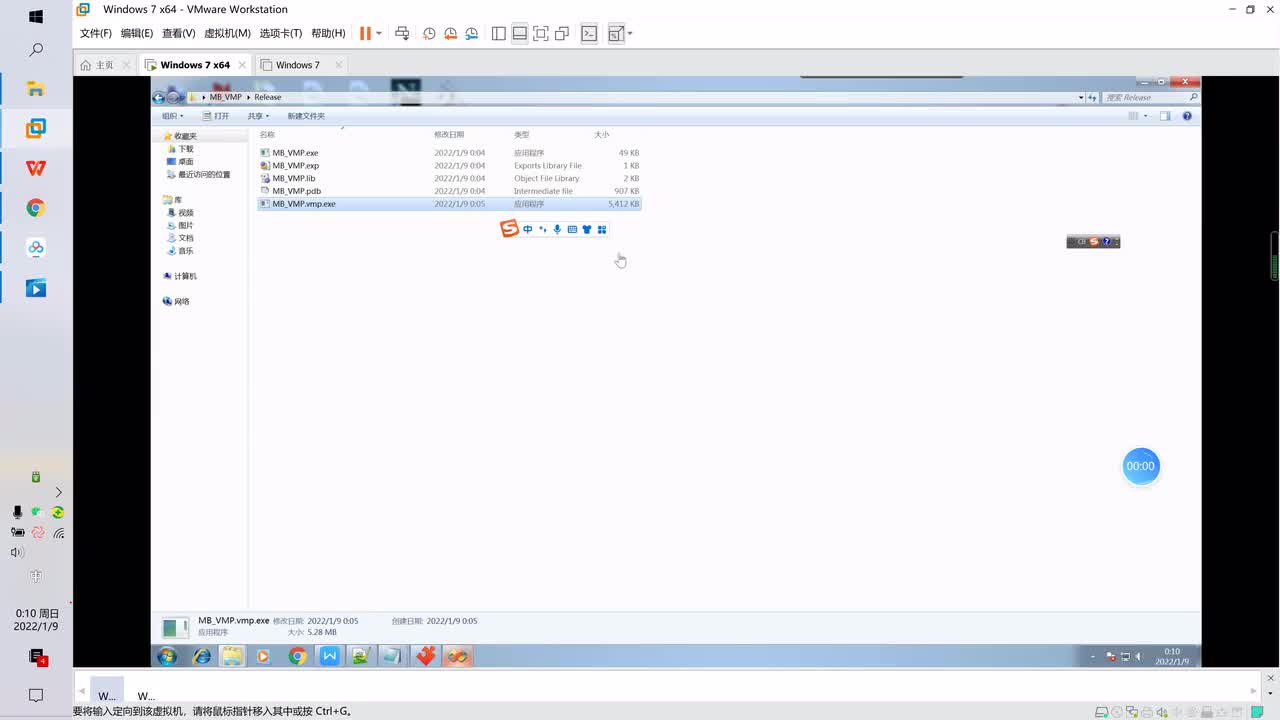Screen dimensions: 1280x720
Task: Open the Sogou skin shirt icon
Action: pos(587,230)
